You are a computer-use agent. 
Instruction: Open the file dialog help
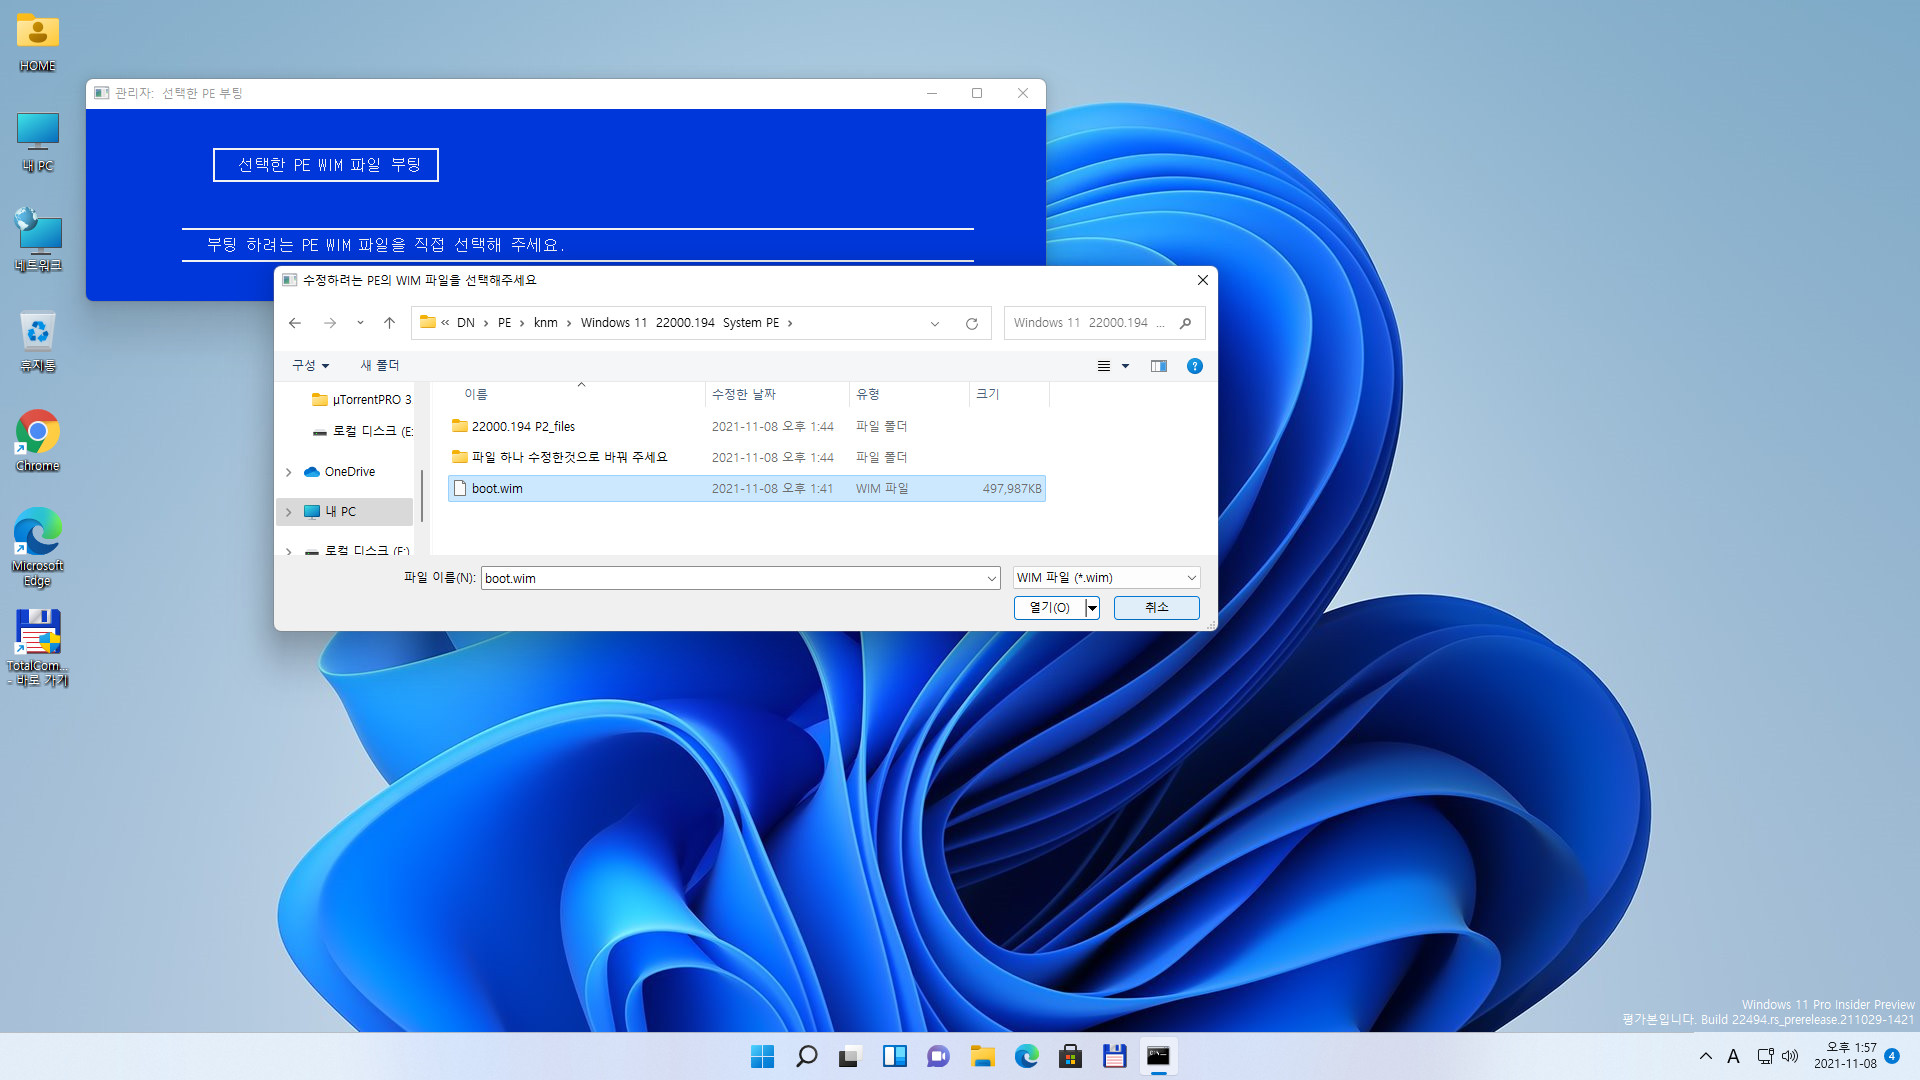click(x=1194, y=366)
